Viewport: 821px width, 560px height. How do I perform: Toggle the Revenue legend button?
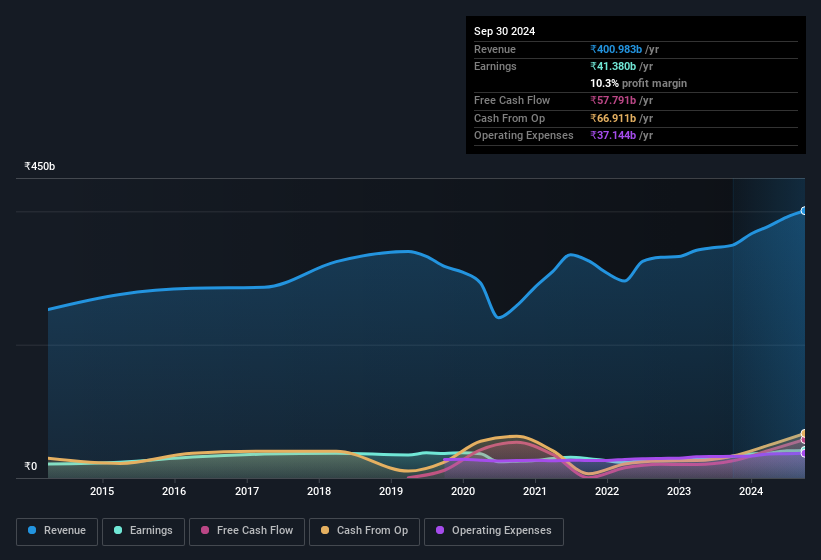(x=57, y=532)
